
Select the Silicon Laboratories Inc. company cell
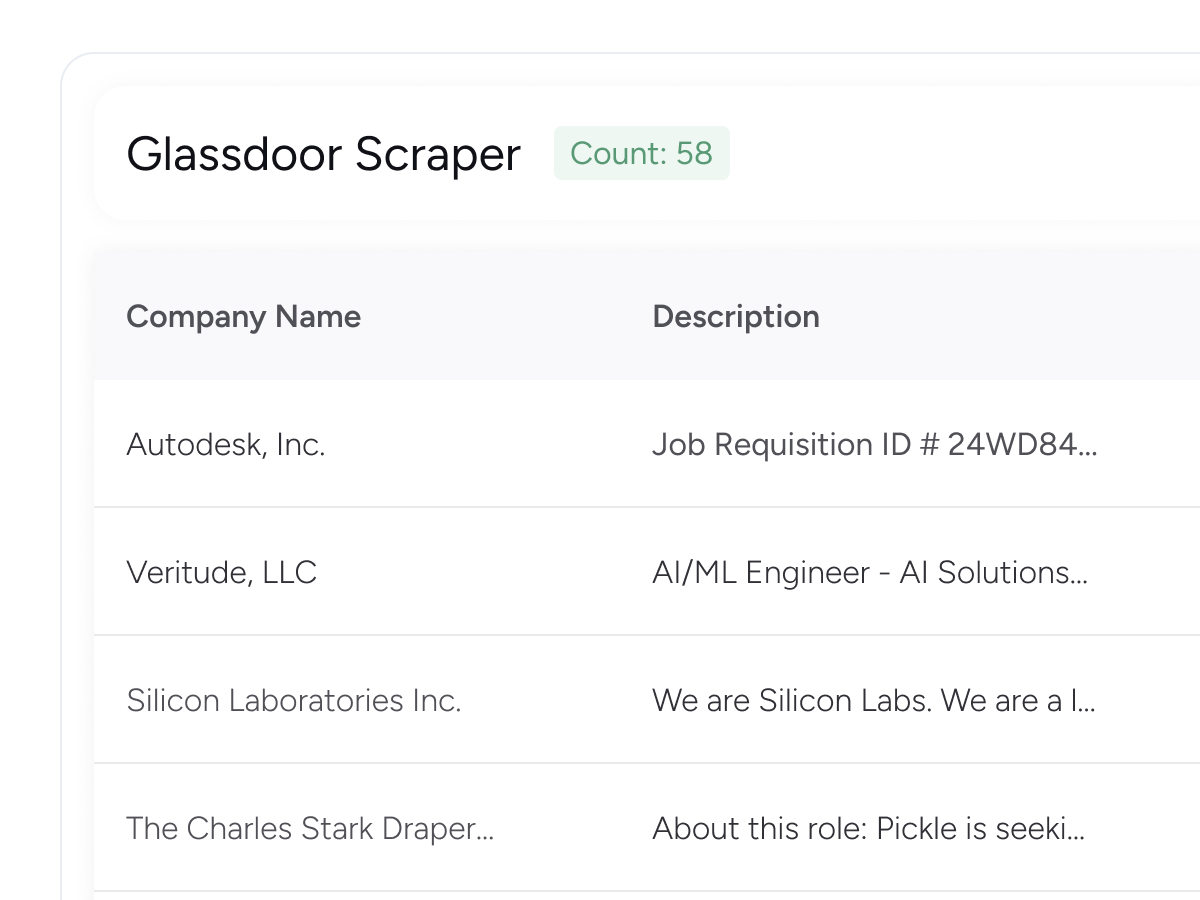click(x=294, y=700)
